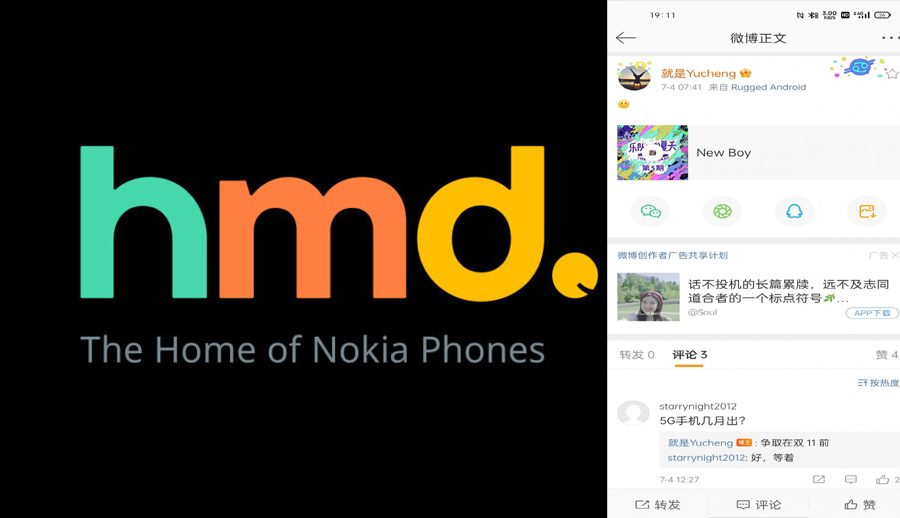Open the Rugged Android source link

pos(768,87)
